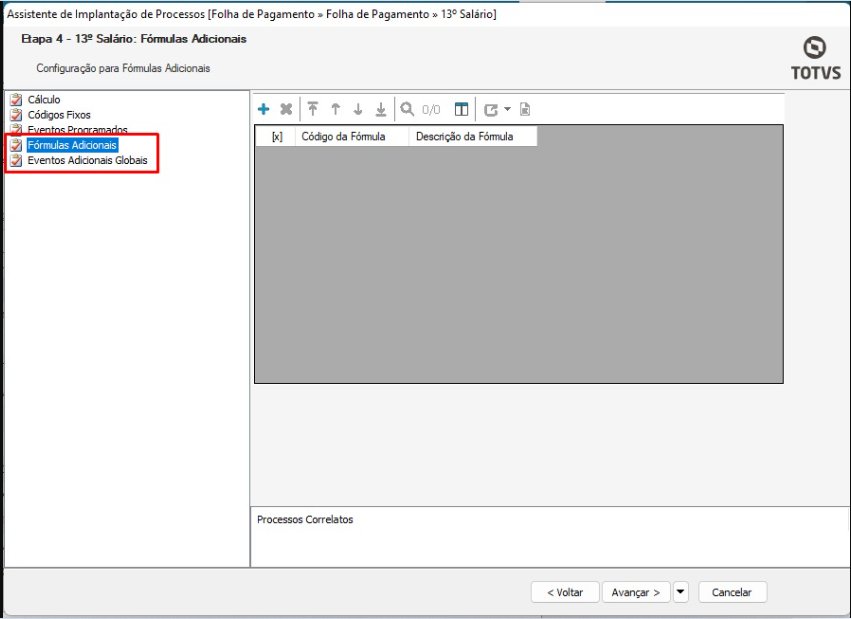Image resolution: width=851 pixels, height=619 pixels.
Task: Add a new formula with plus icon
Action: click(264, 109)
